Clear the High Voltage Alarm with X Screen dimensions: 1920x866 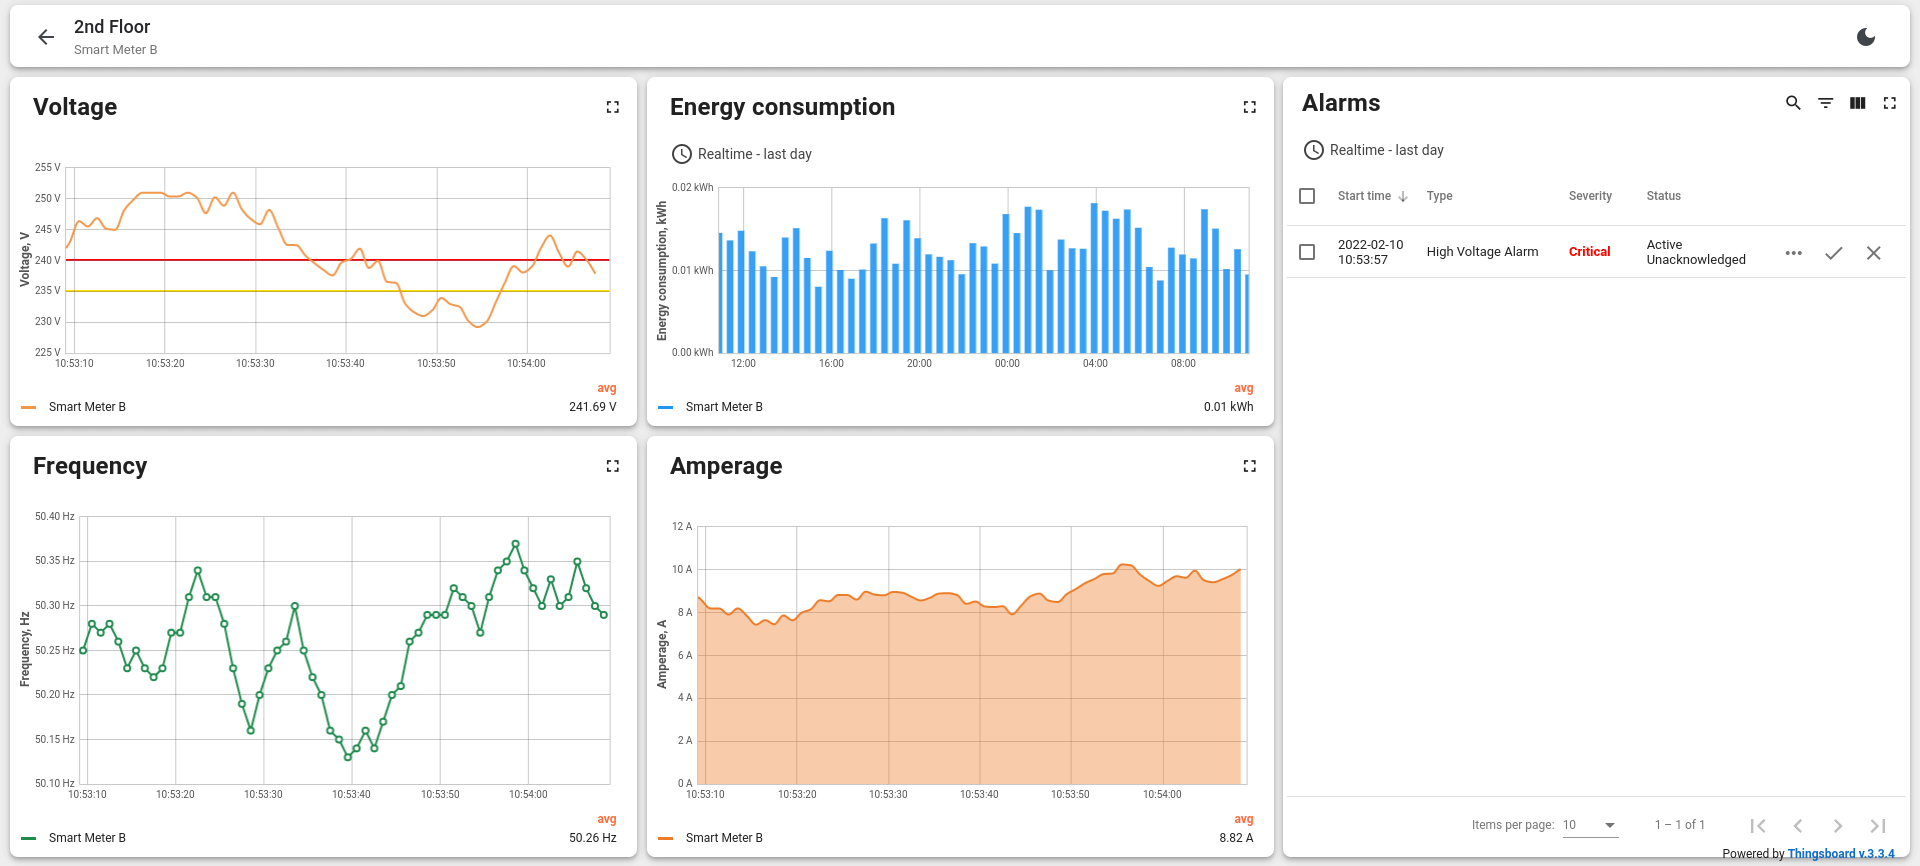[x=1873, y=253]
